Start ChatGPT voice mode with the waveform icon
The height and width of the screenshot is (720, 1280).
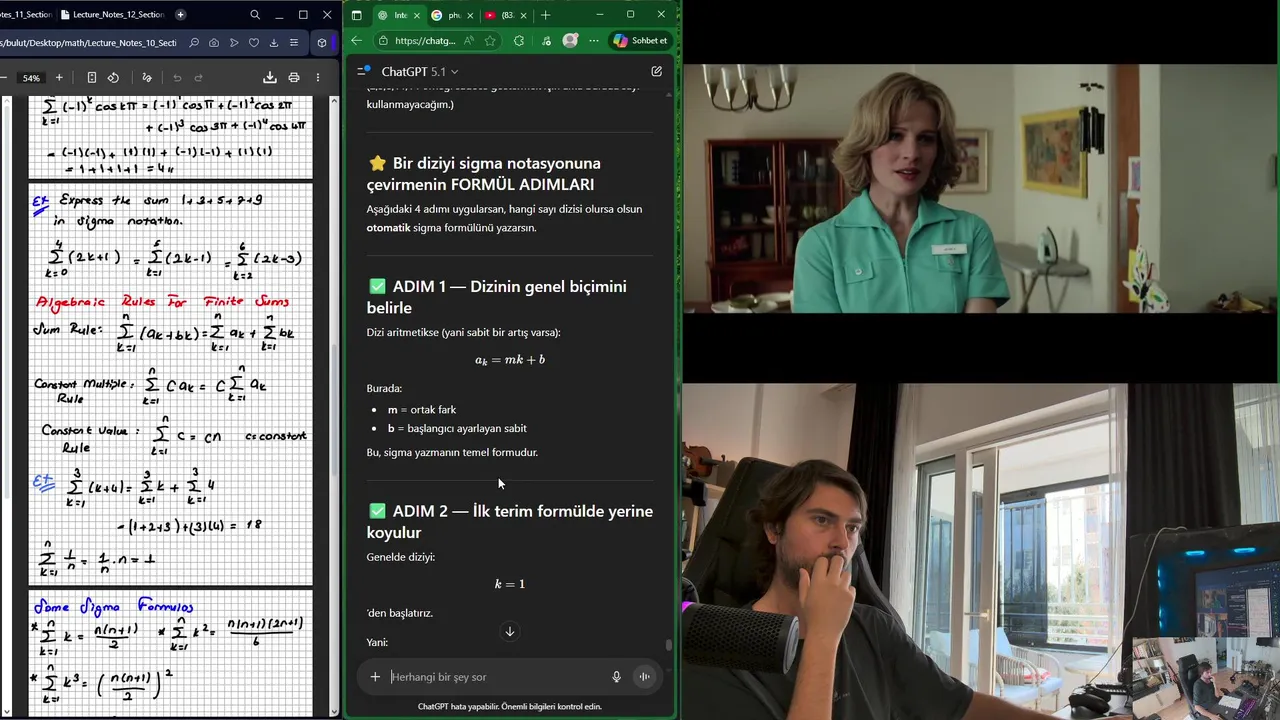coord(644,677)
